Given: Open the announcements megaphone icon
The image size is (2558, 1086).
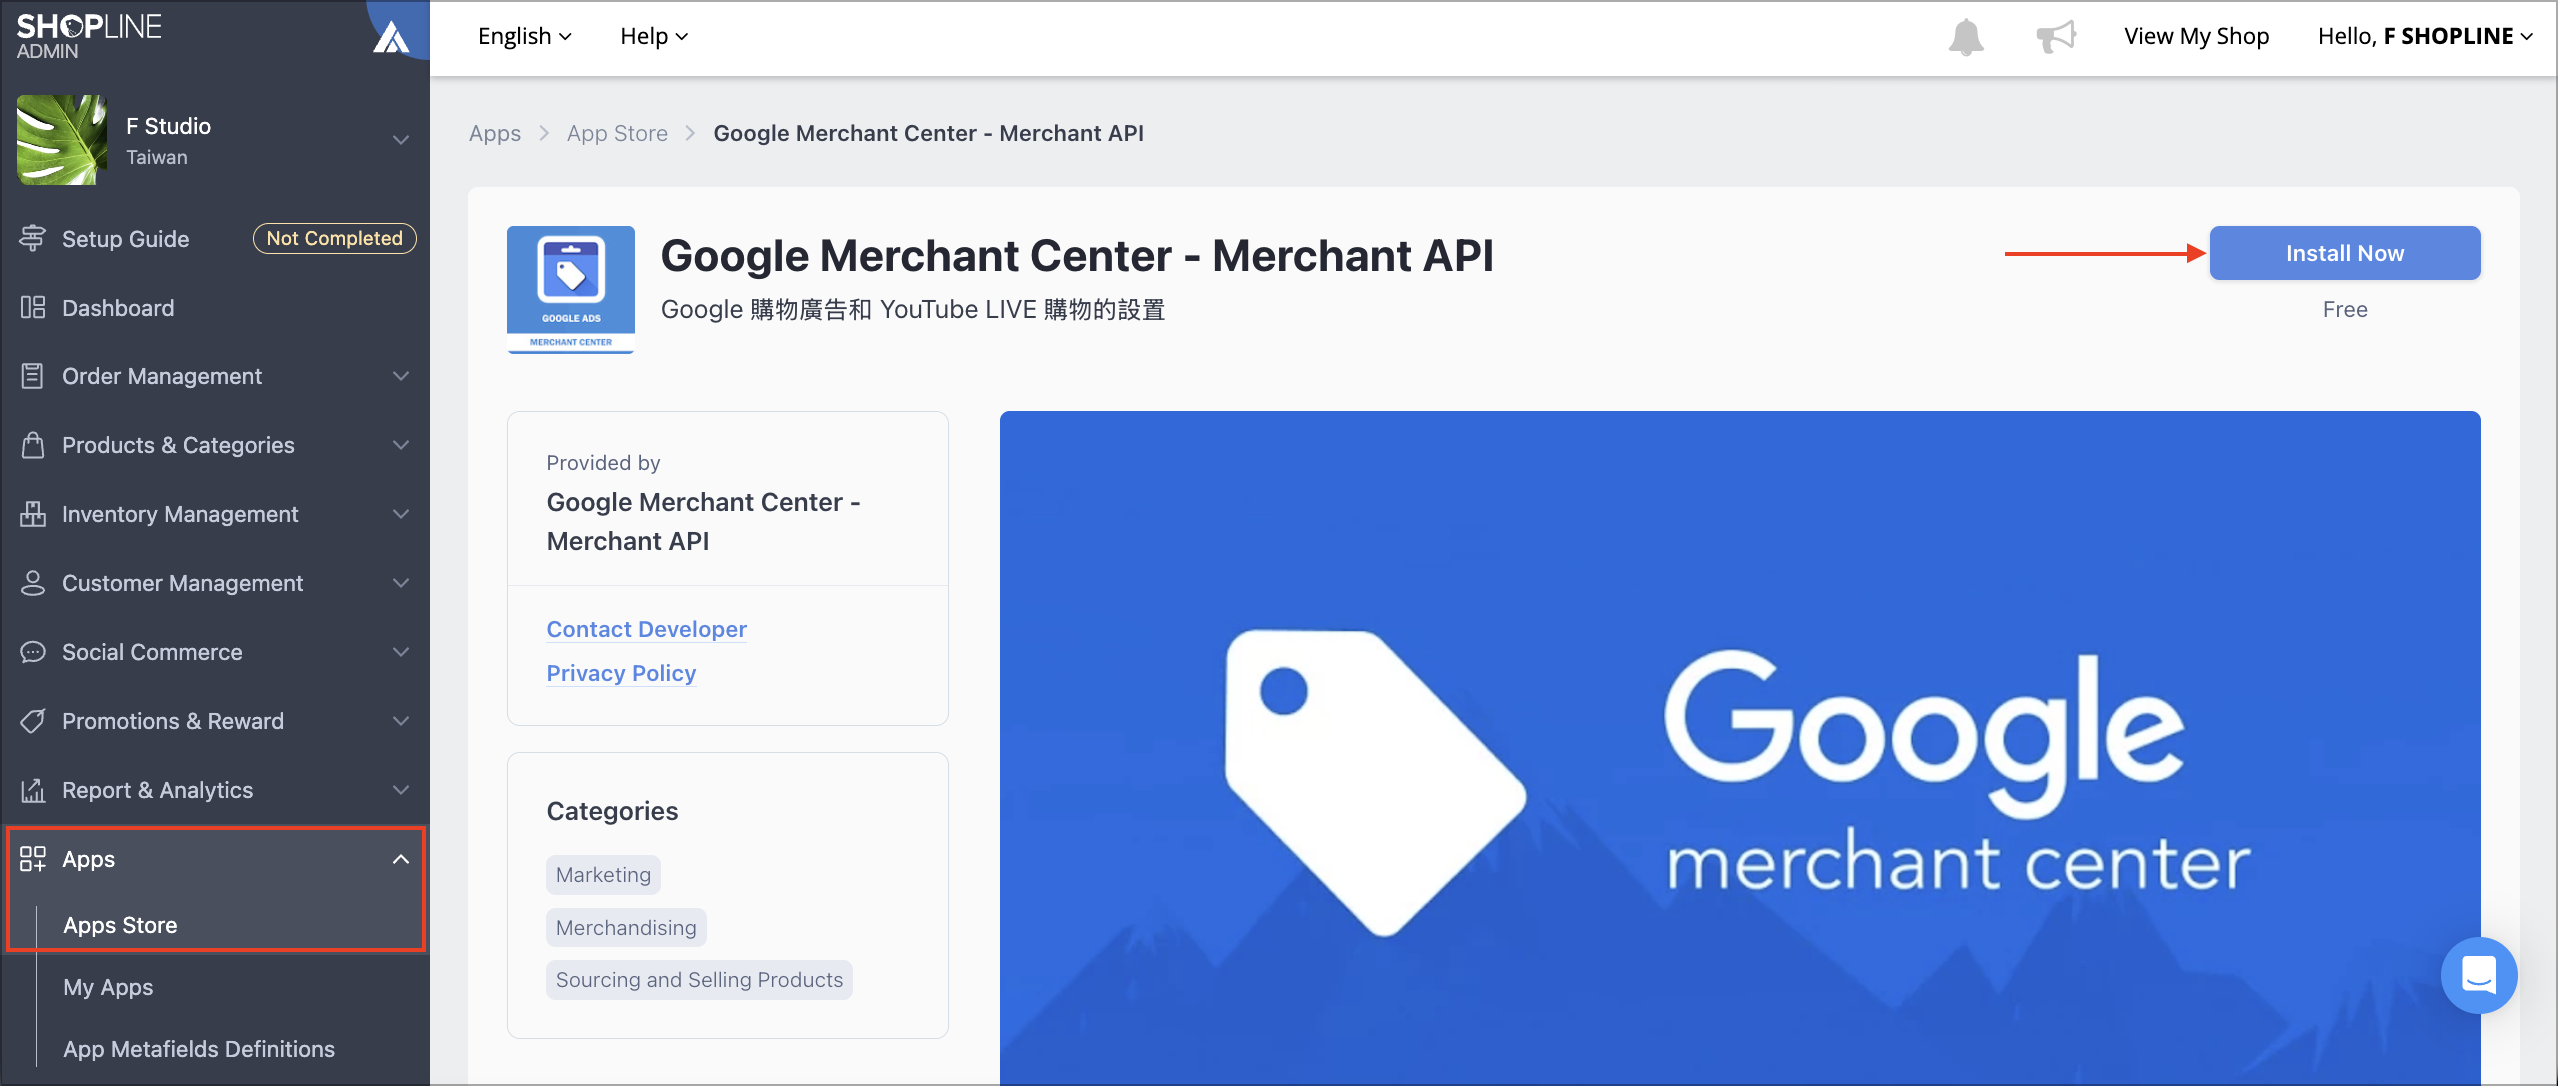Looking at the screenshot, I should (2055, 37).
